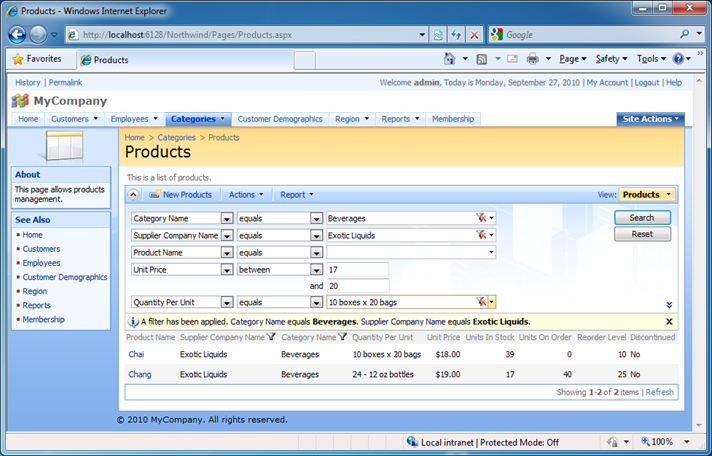Open the View Products dropdown
This screenshot has height=456, width=712.
646,194
